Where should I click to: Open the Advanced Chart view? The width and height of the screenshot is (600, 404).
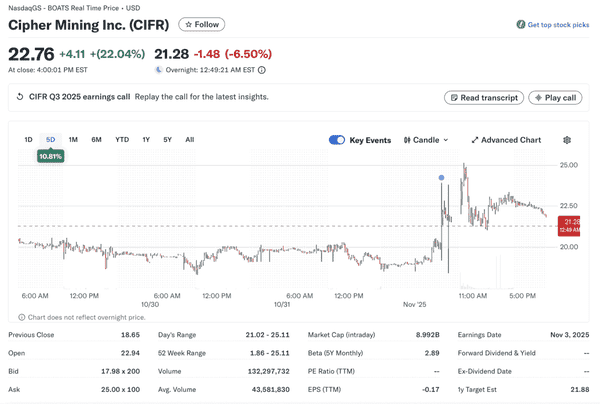coord(506,140)
